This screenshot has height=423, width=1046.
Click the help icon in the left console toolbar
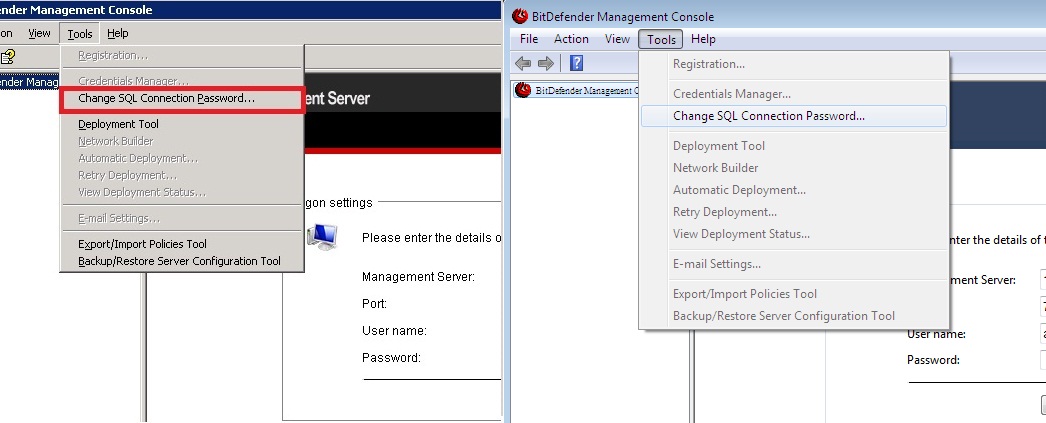click(7, 57)
